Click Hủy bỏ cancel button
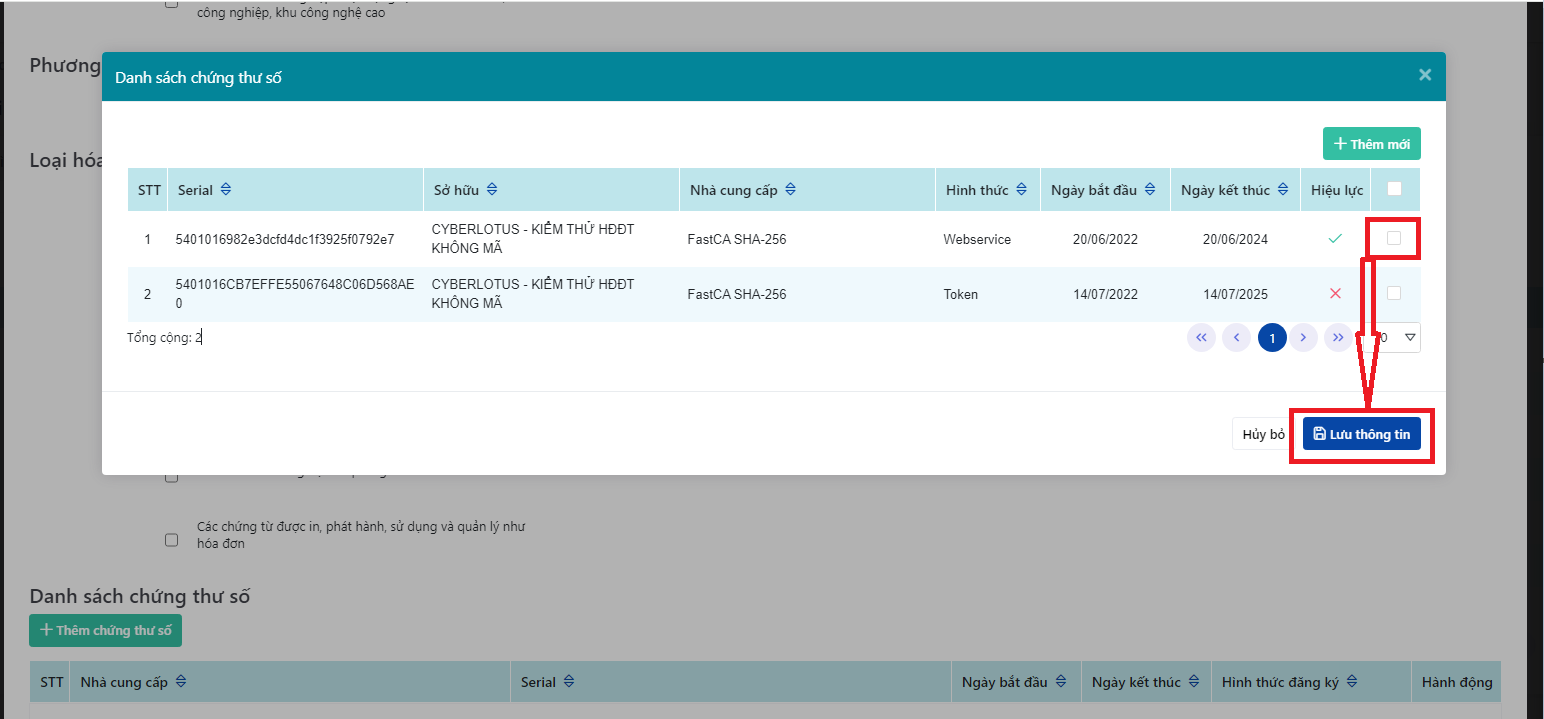This screenshot has width=1544, height=719. coord(1263,434)
